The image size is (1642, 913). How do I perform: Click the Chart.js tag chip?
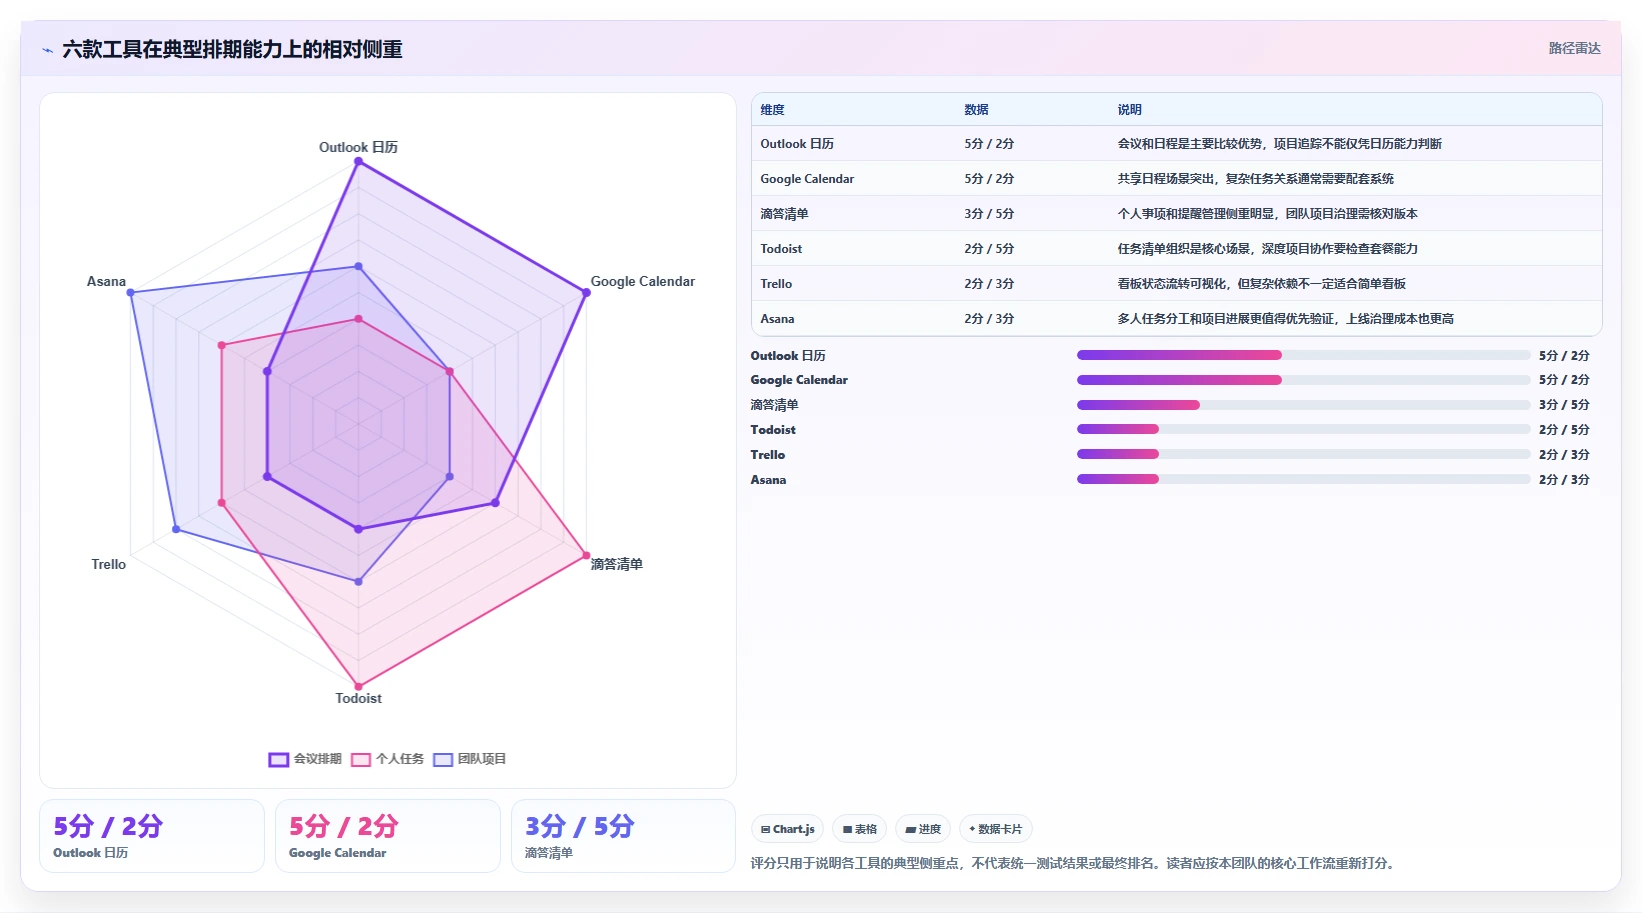(787, 829)
